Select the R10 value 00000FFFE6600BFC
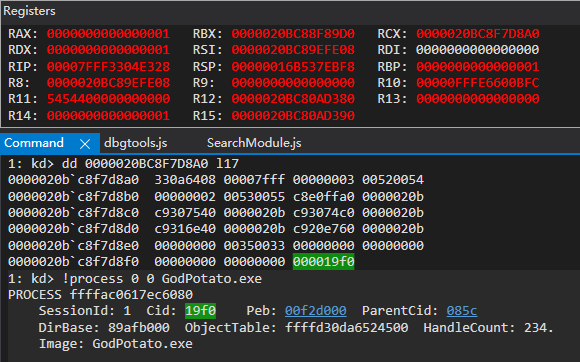 coord(478,82)
